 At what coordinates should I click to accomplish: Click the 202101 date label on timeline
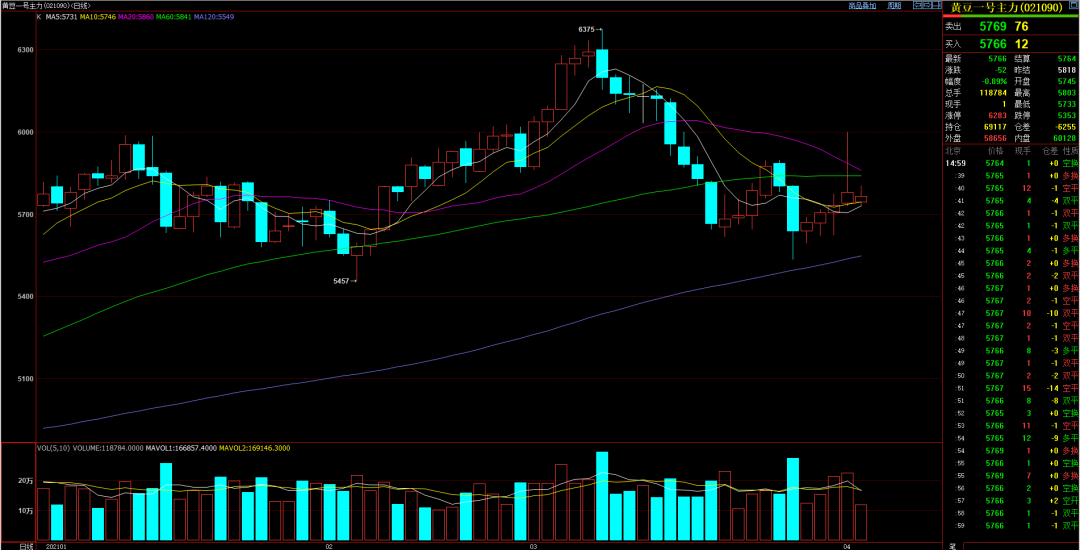coord(56,546)
